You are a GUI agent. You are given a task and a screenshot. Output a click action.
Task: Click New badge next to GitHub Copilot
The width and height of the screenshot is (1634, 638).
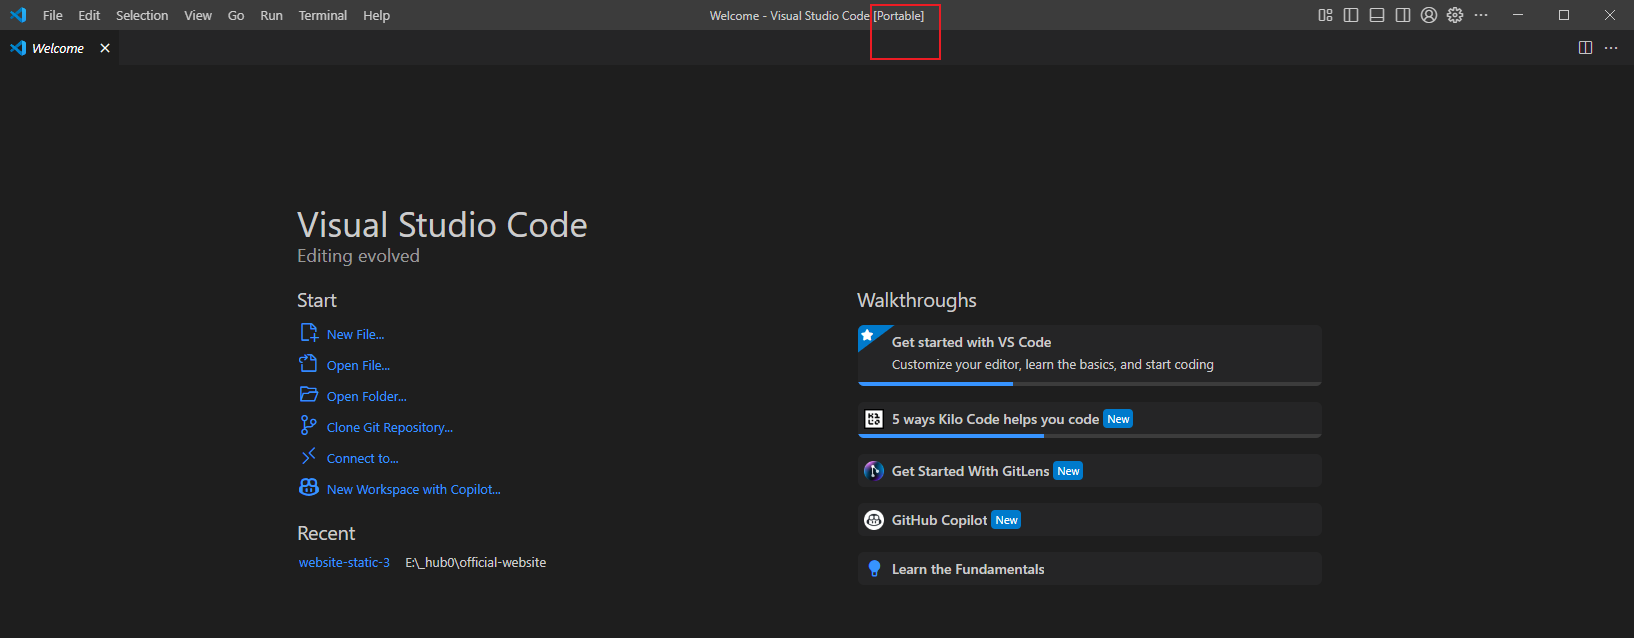tap(1006, 520)
